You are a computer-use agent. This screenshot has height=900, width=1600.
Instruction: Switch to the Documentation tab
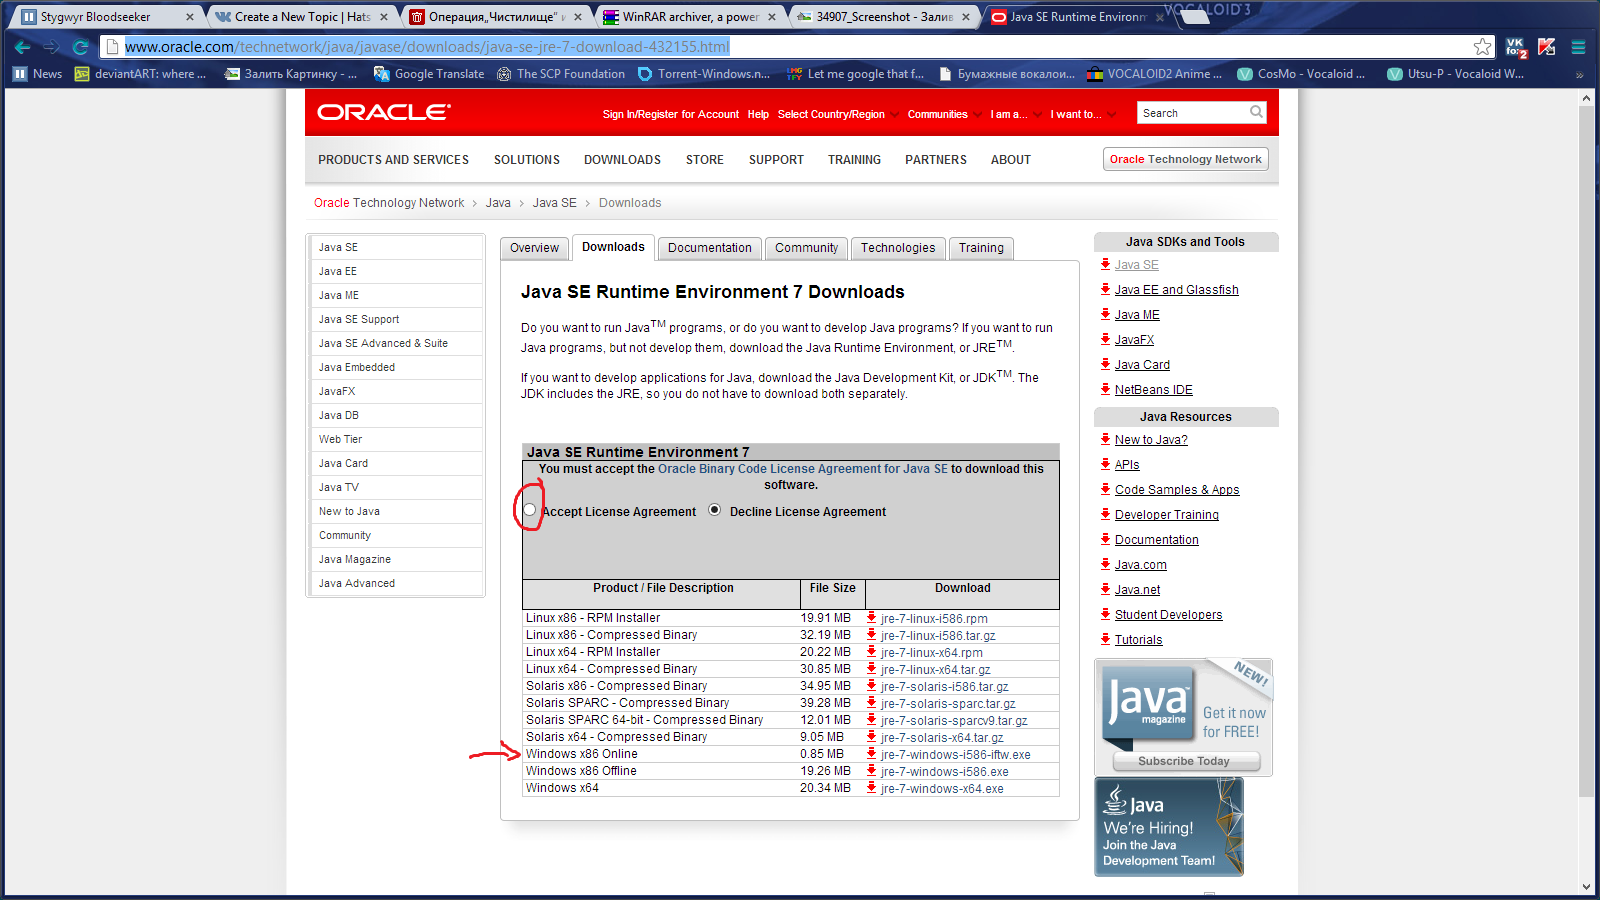(x=710, y=248)
